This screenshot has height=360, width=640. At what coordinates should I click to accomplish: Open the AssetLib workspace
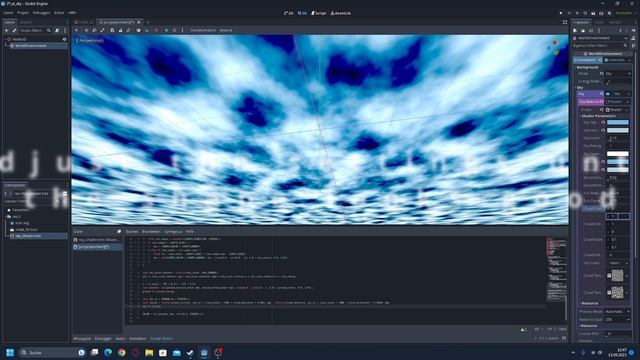pyautogui.click(x=340, y=13)
